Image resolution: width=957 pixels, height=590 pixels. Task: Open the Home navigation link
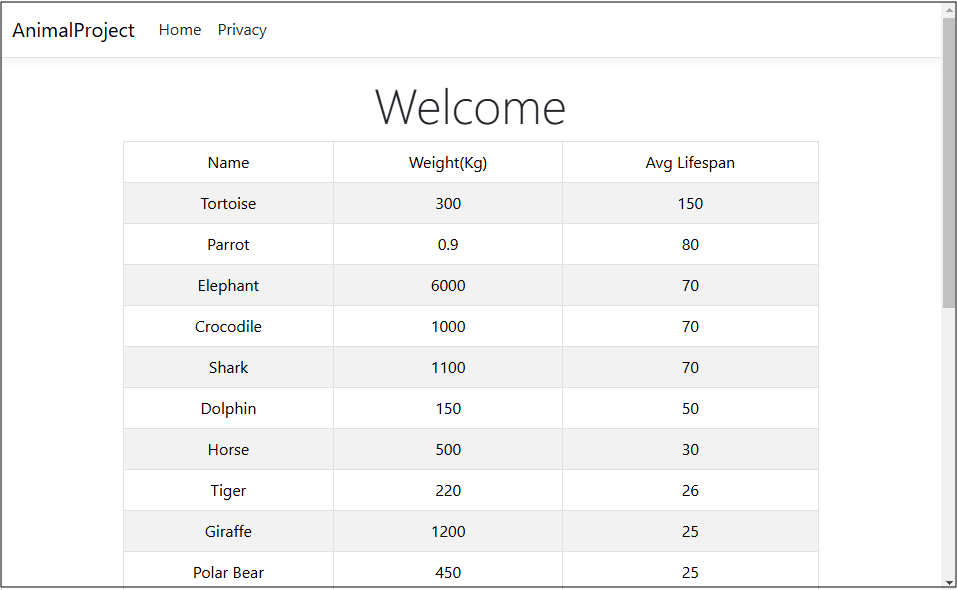click(x=179, y=30)
